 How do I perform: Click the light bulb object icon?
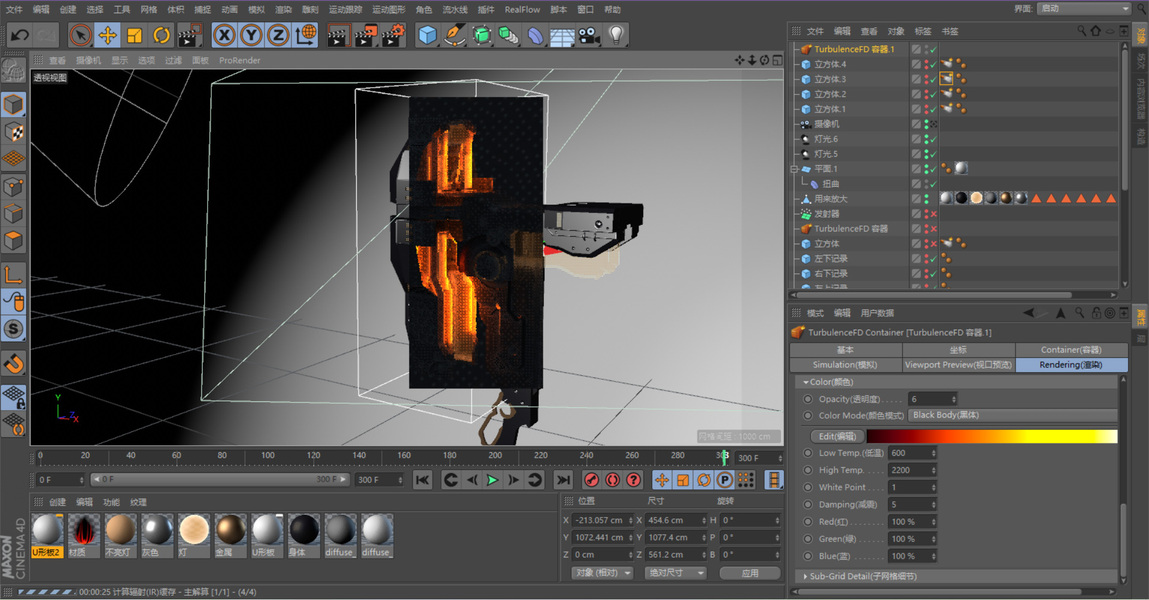pyautogui.click(x=616, y=36)
